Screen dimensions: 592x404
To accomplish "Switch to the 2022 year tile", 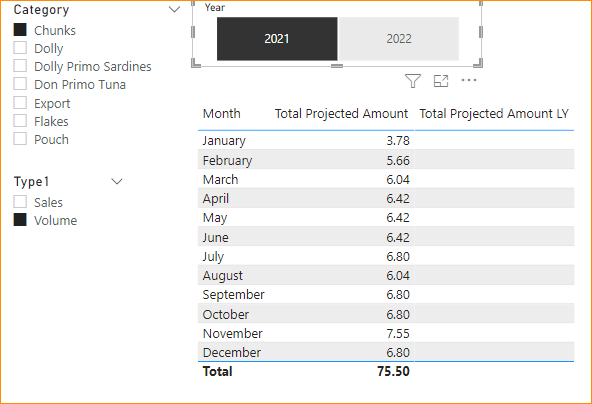I will click(x=399, y=39).
